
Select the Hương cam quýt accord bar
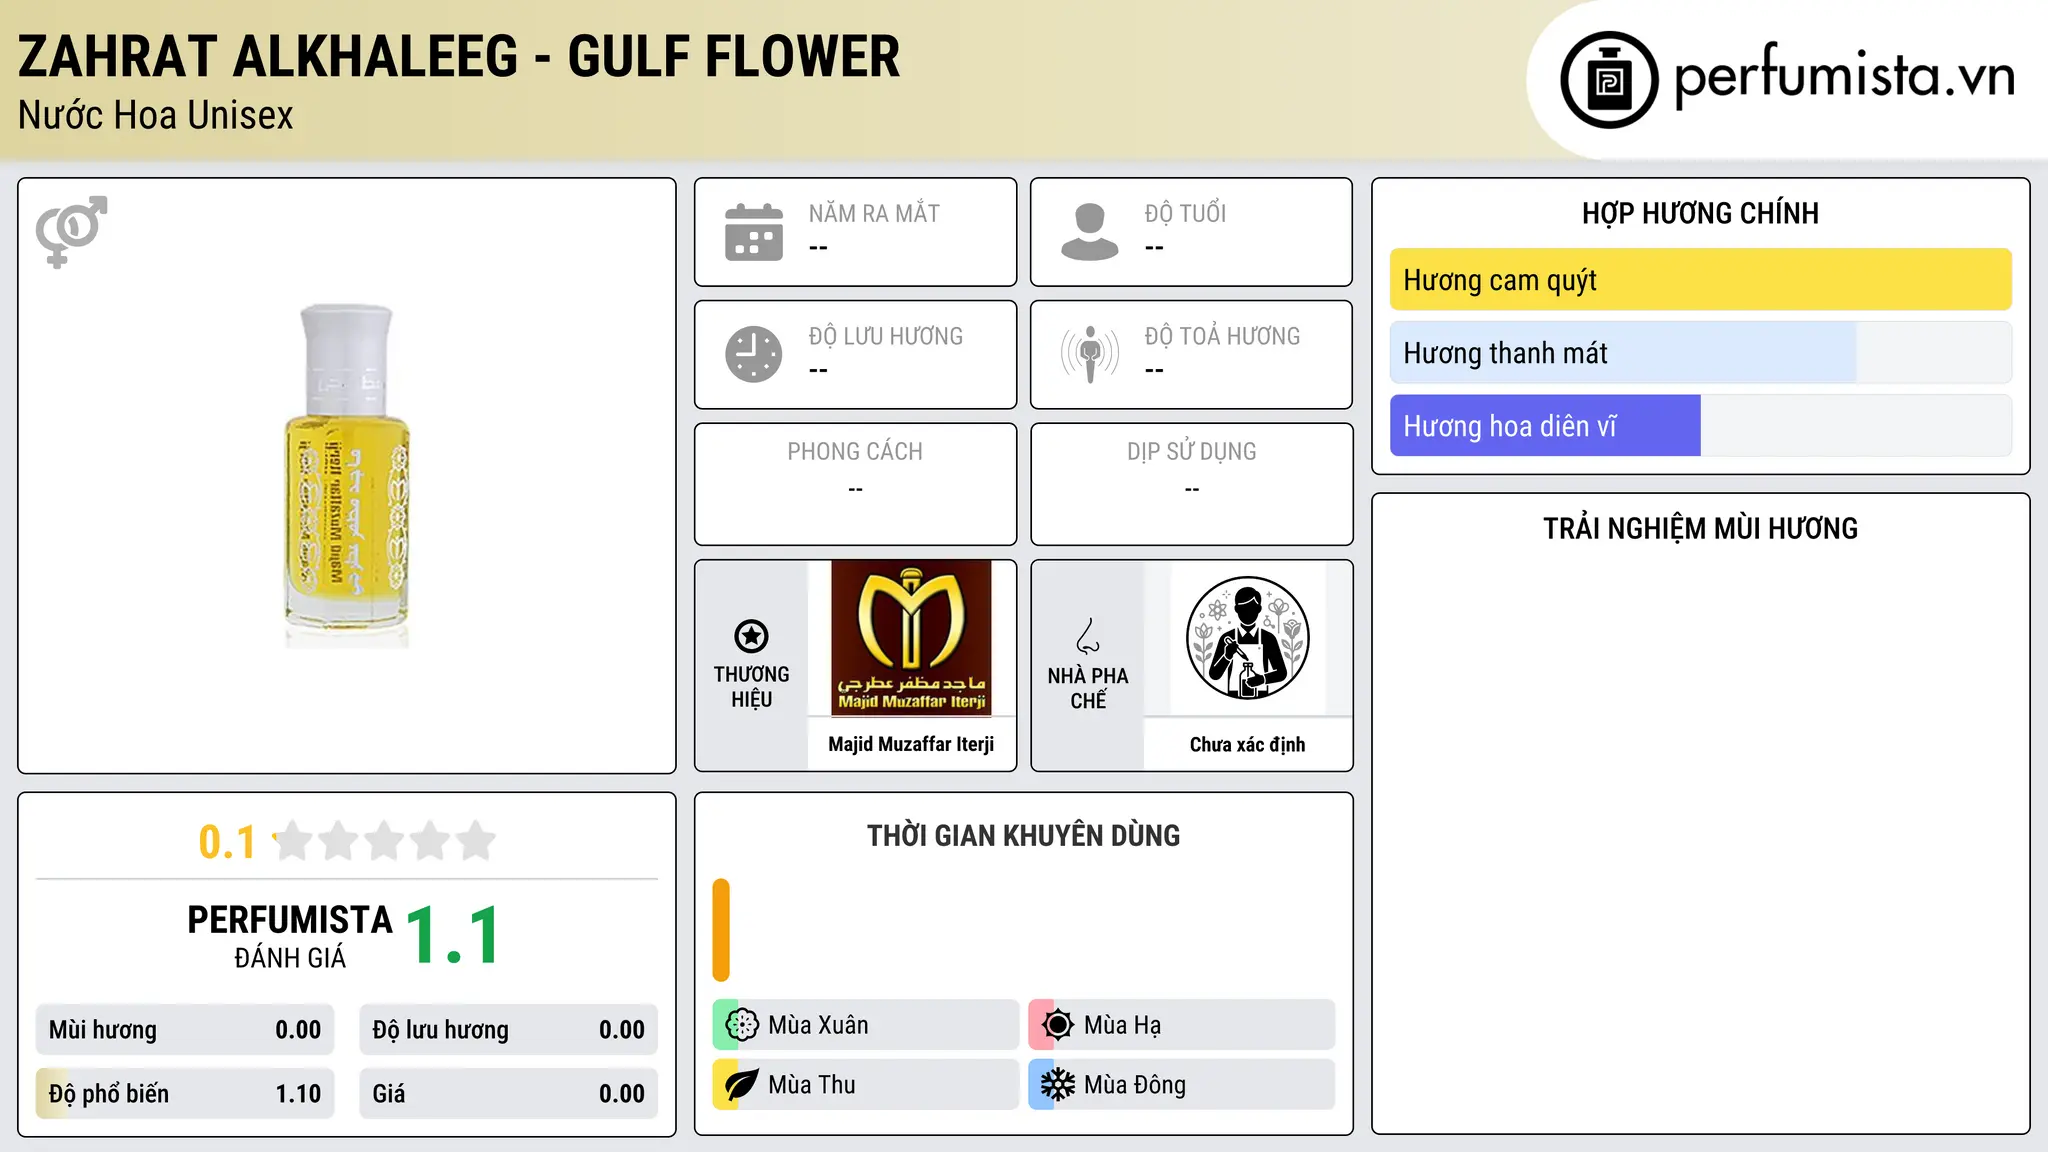click(1700, 280)
